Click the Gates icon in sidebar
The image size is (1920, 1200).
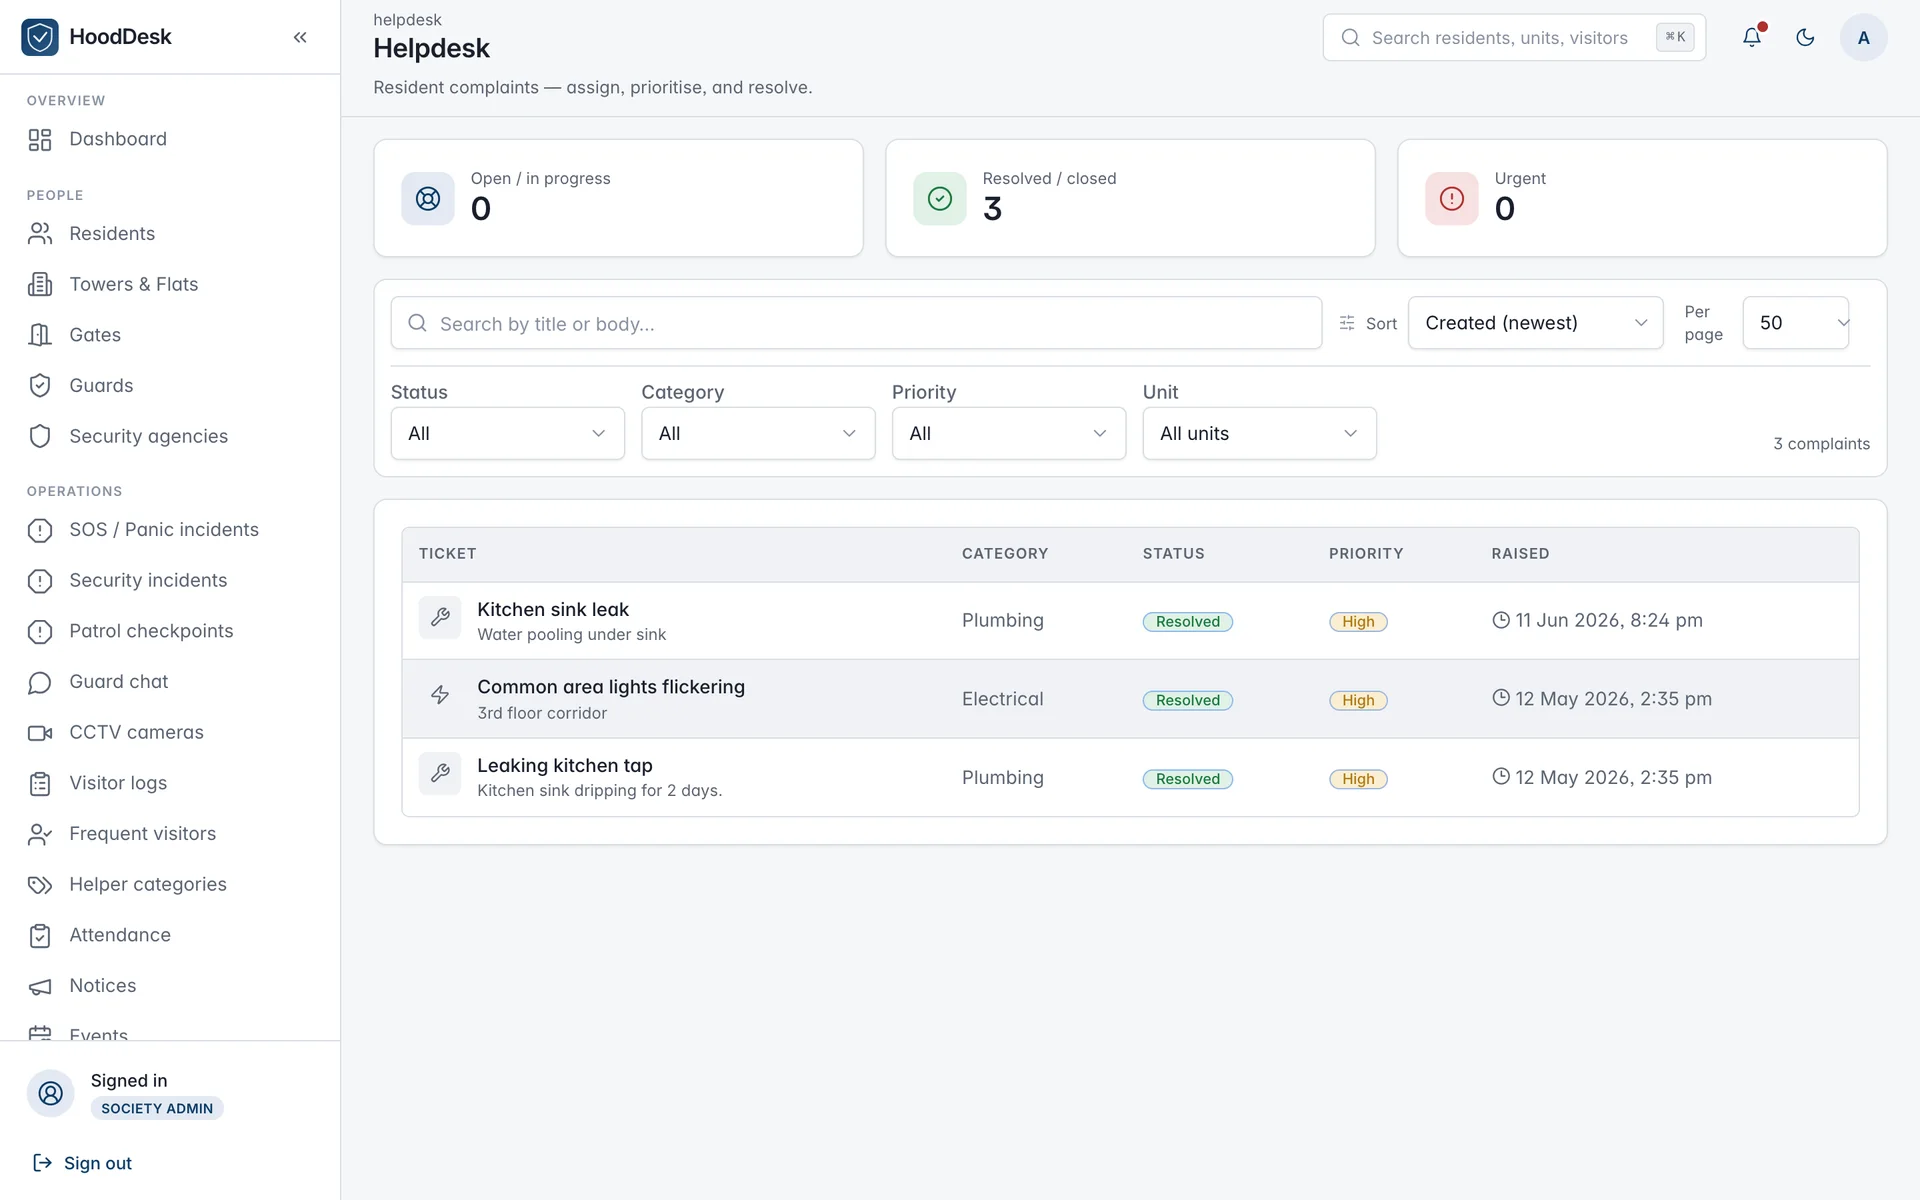pos(40,335)
